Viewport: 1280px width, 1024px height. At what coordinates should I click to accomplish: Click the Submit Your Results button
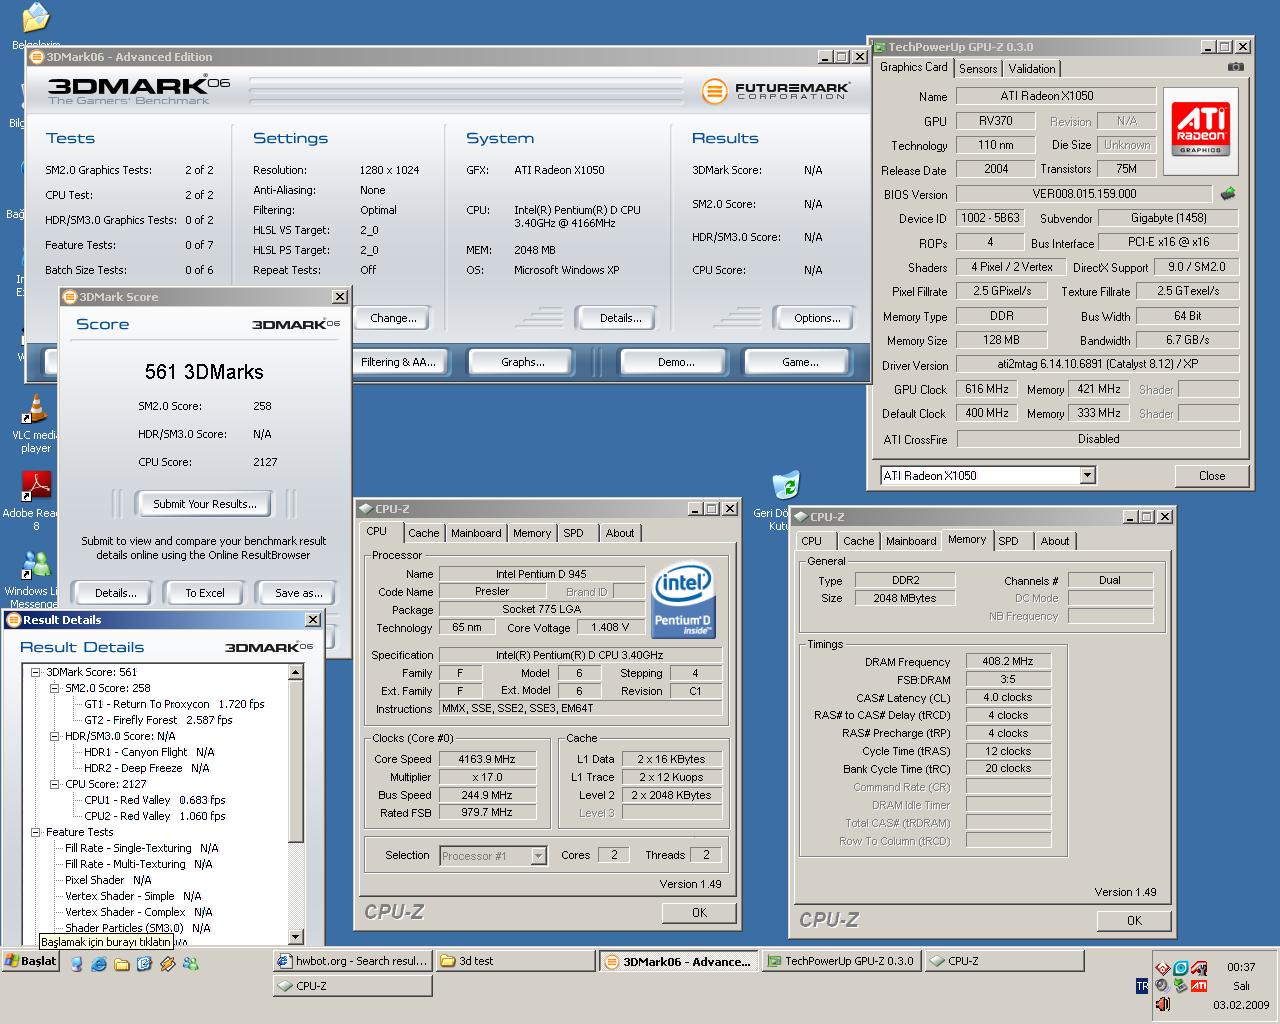205,504
